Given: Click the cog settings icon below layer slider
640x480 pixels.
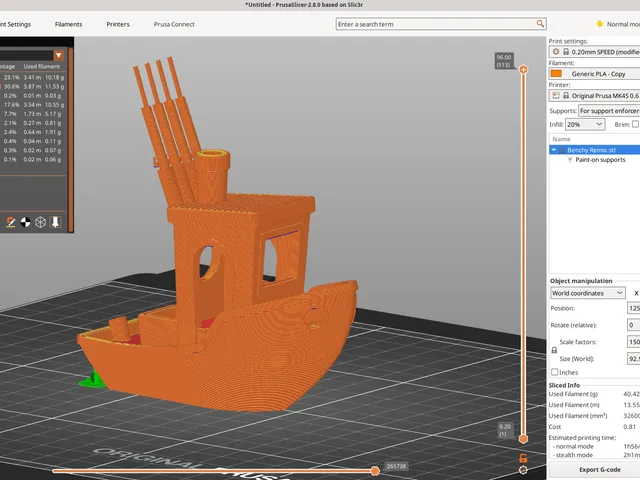Looking at the screenshot, I should (523, 470).
